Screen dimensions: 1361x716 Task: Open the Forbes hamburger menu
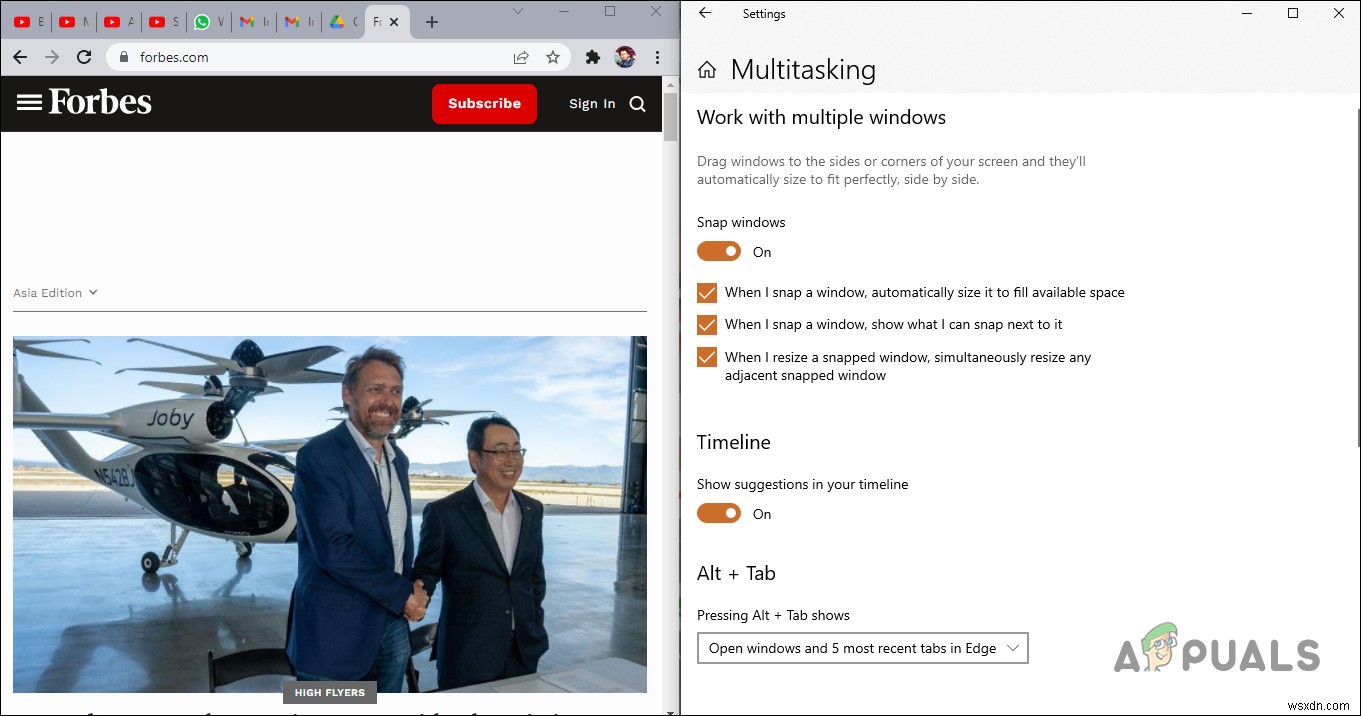click(x=29, y=102)
